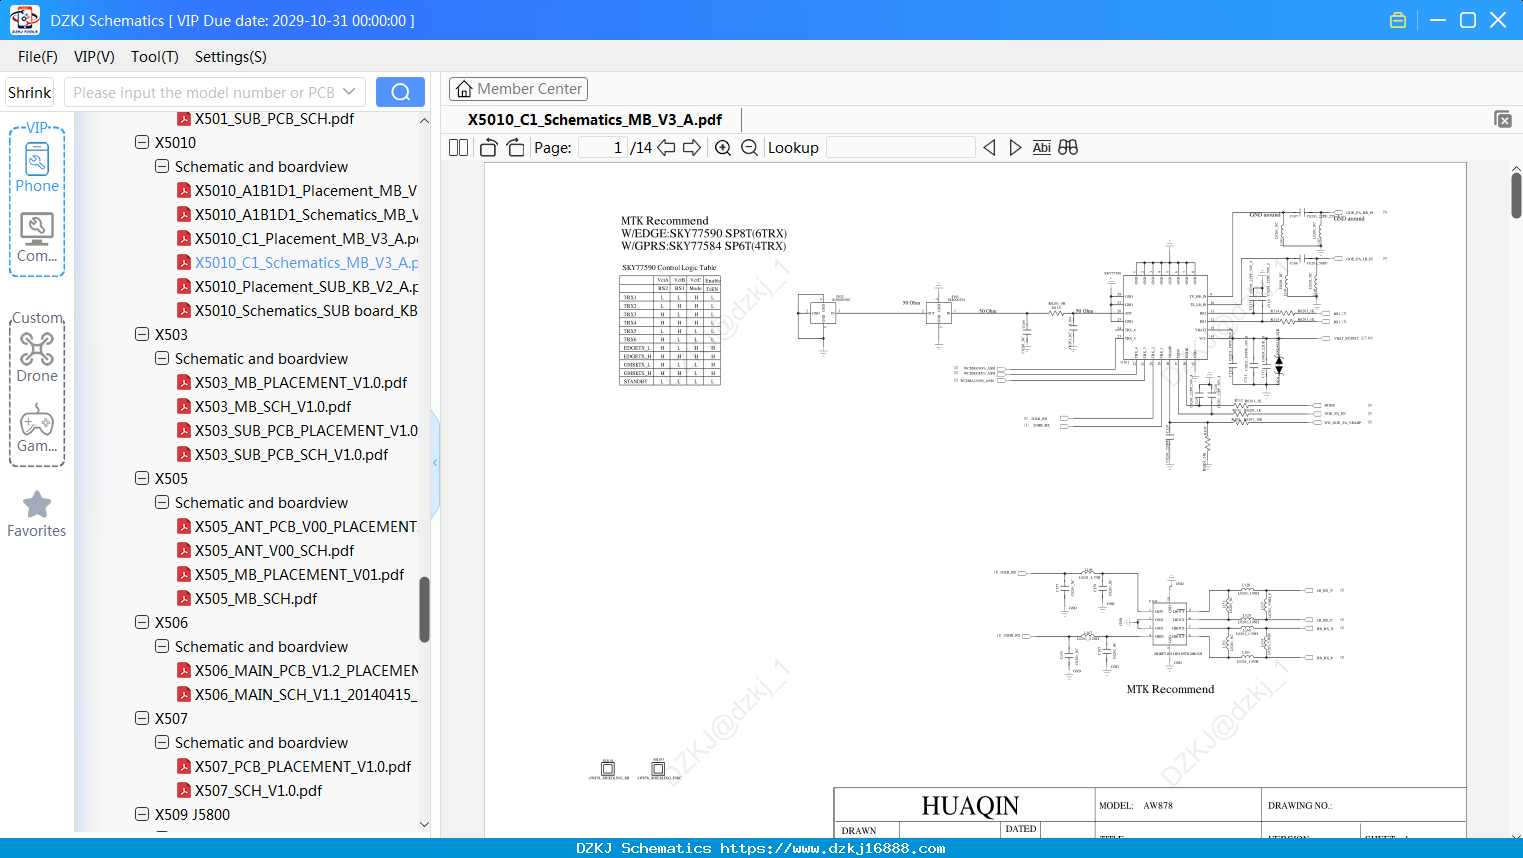Open X503_SUB_PCB_SCH_V1.0.pdf
Screen dimensions: 1523x858
283,455
